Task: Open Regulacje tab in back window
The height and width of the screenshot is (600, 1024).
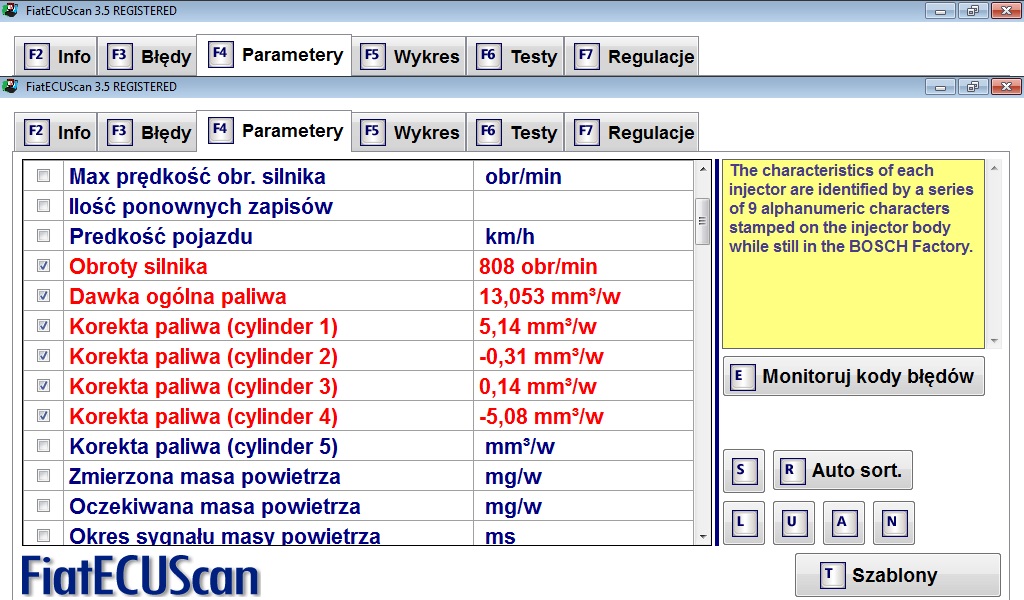Action: [632, 56]
